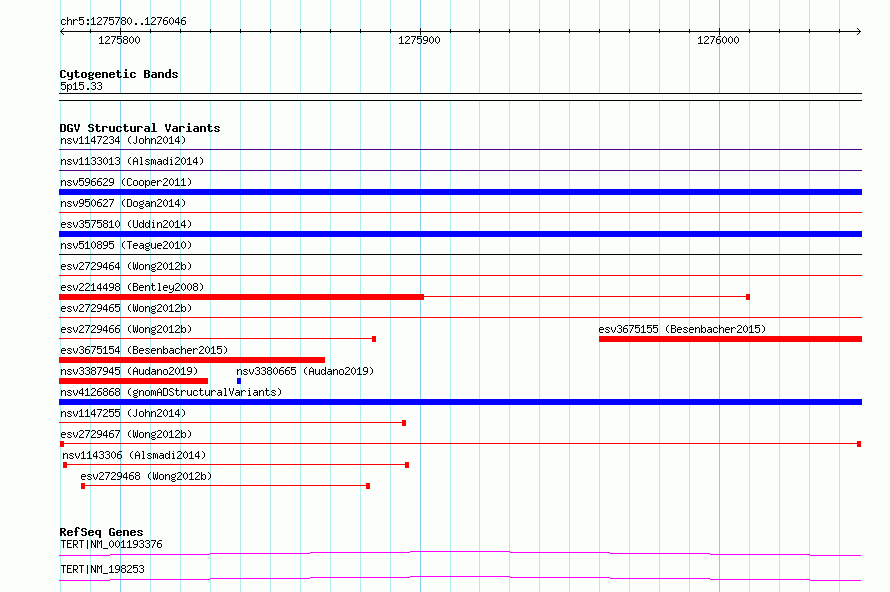The width and height of the screenshot is (890, 592).
Task: Open variant esv2729468 (Wong2012b)
Action: click(x=146, y=476)
